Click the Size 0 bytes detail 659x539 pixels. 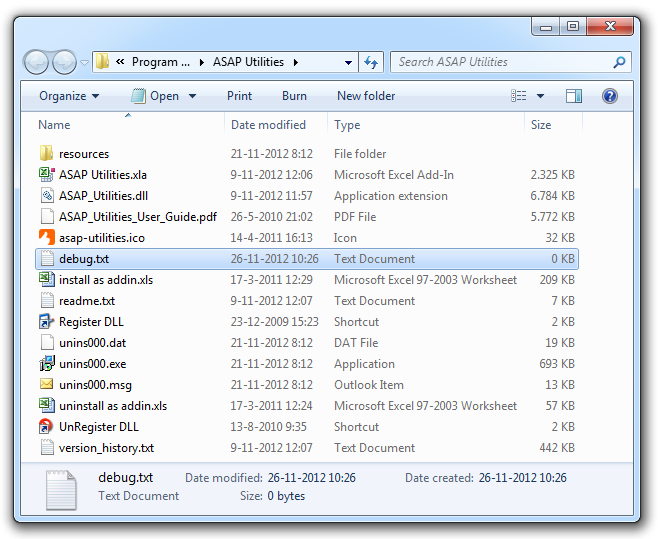[272, 496]
